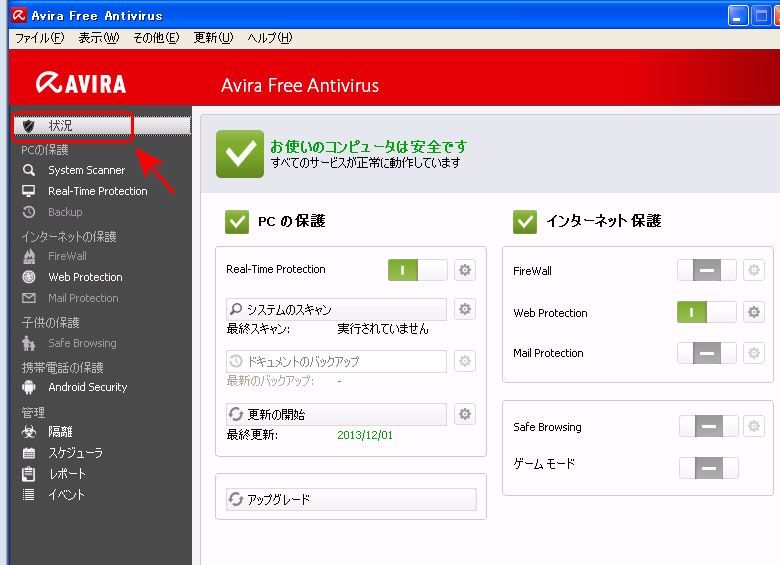780x565 pixels.
Task: Click the Backup clock icon in sidebar
Action: pos(29,212)
